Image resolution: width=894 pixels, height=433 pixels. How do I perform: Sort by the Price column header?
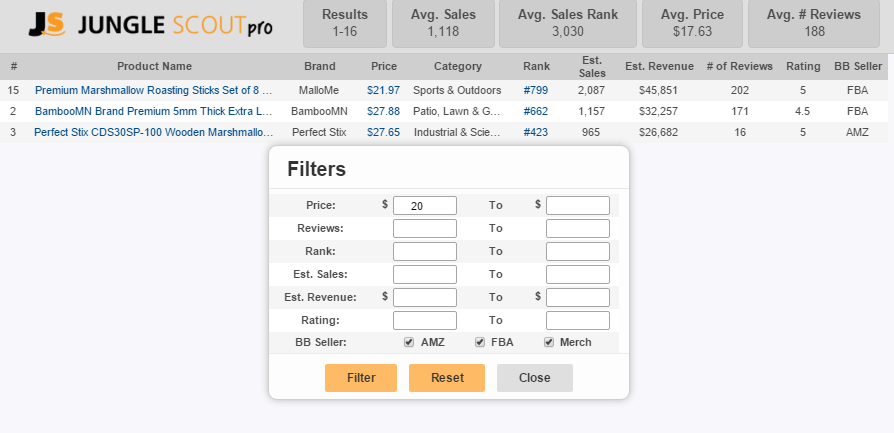383,67
